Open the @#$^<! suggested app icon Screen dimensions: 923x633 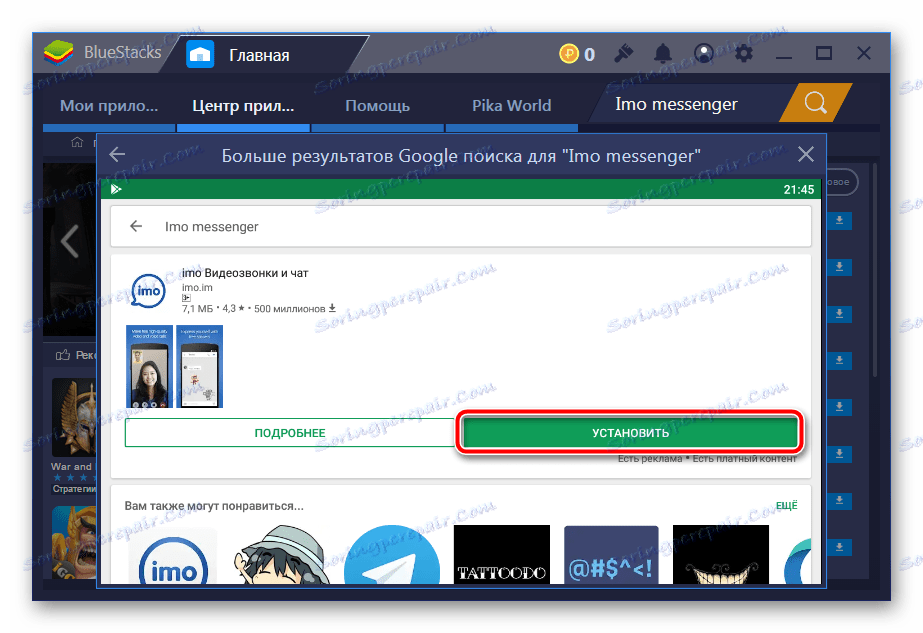[611, 555]
